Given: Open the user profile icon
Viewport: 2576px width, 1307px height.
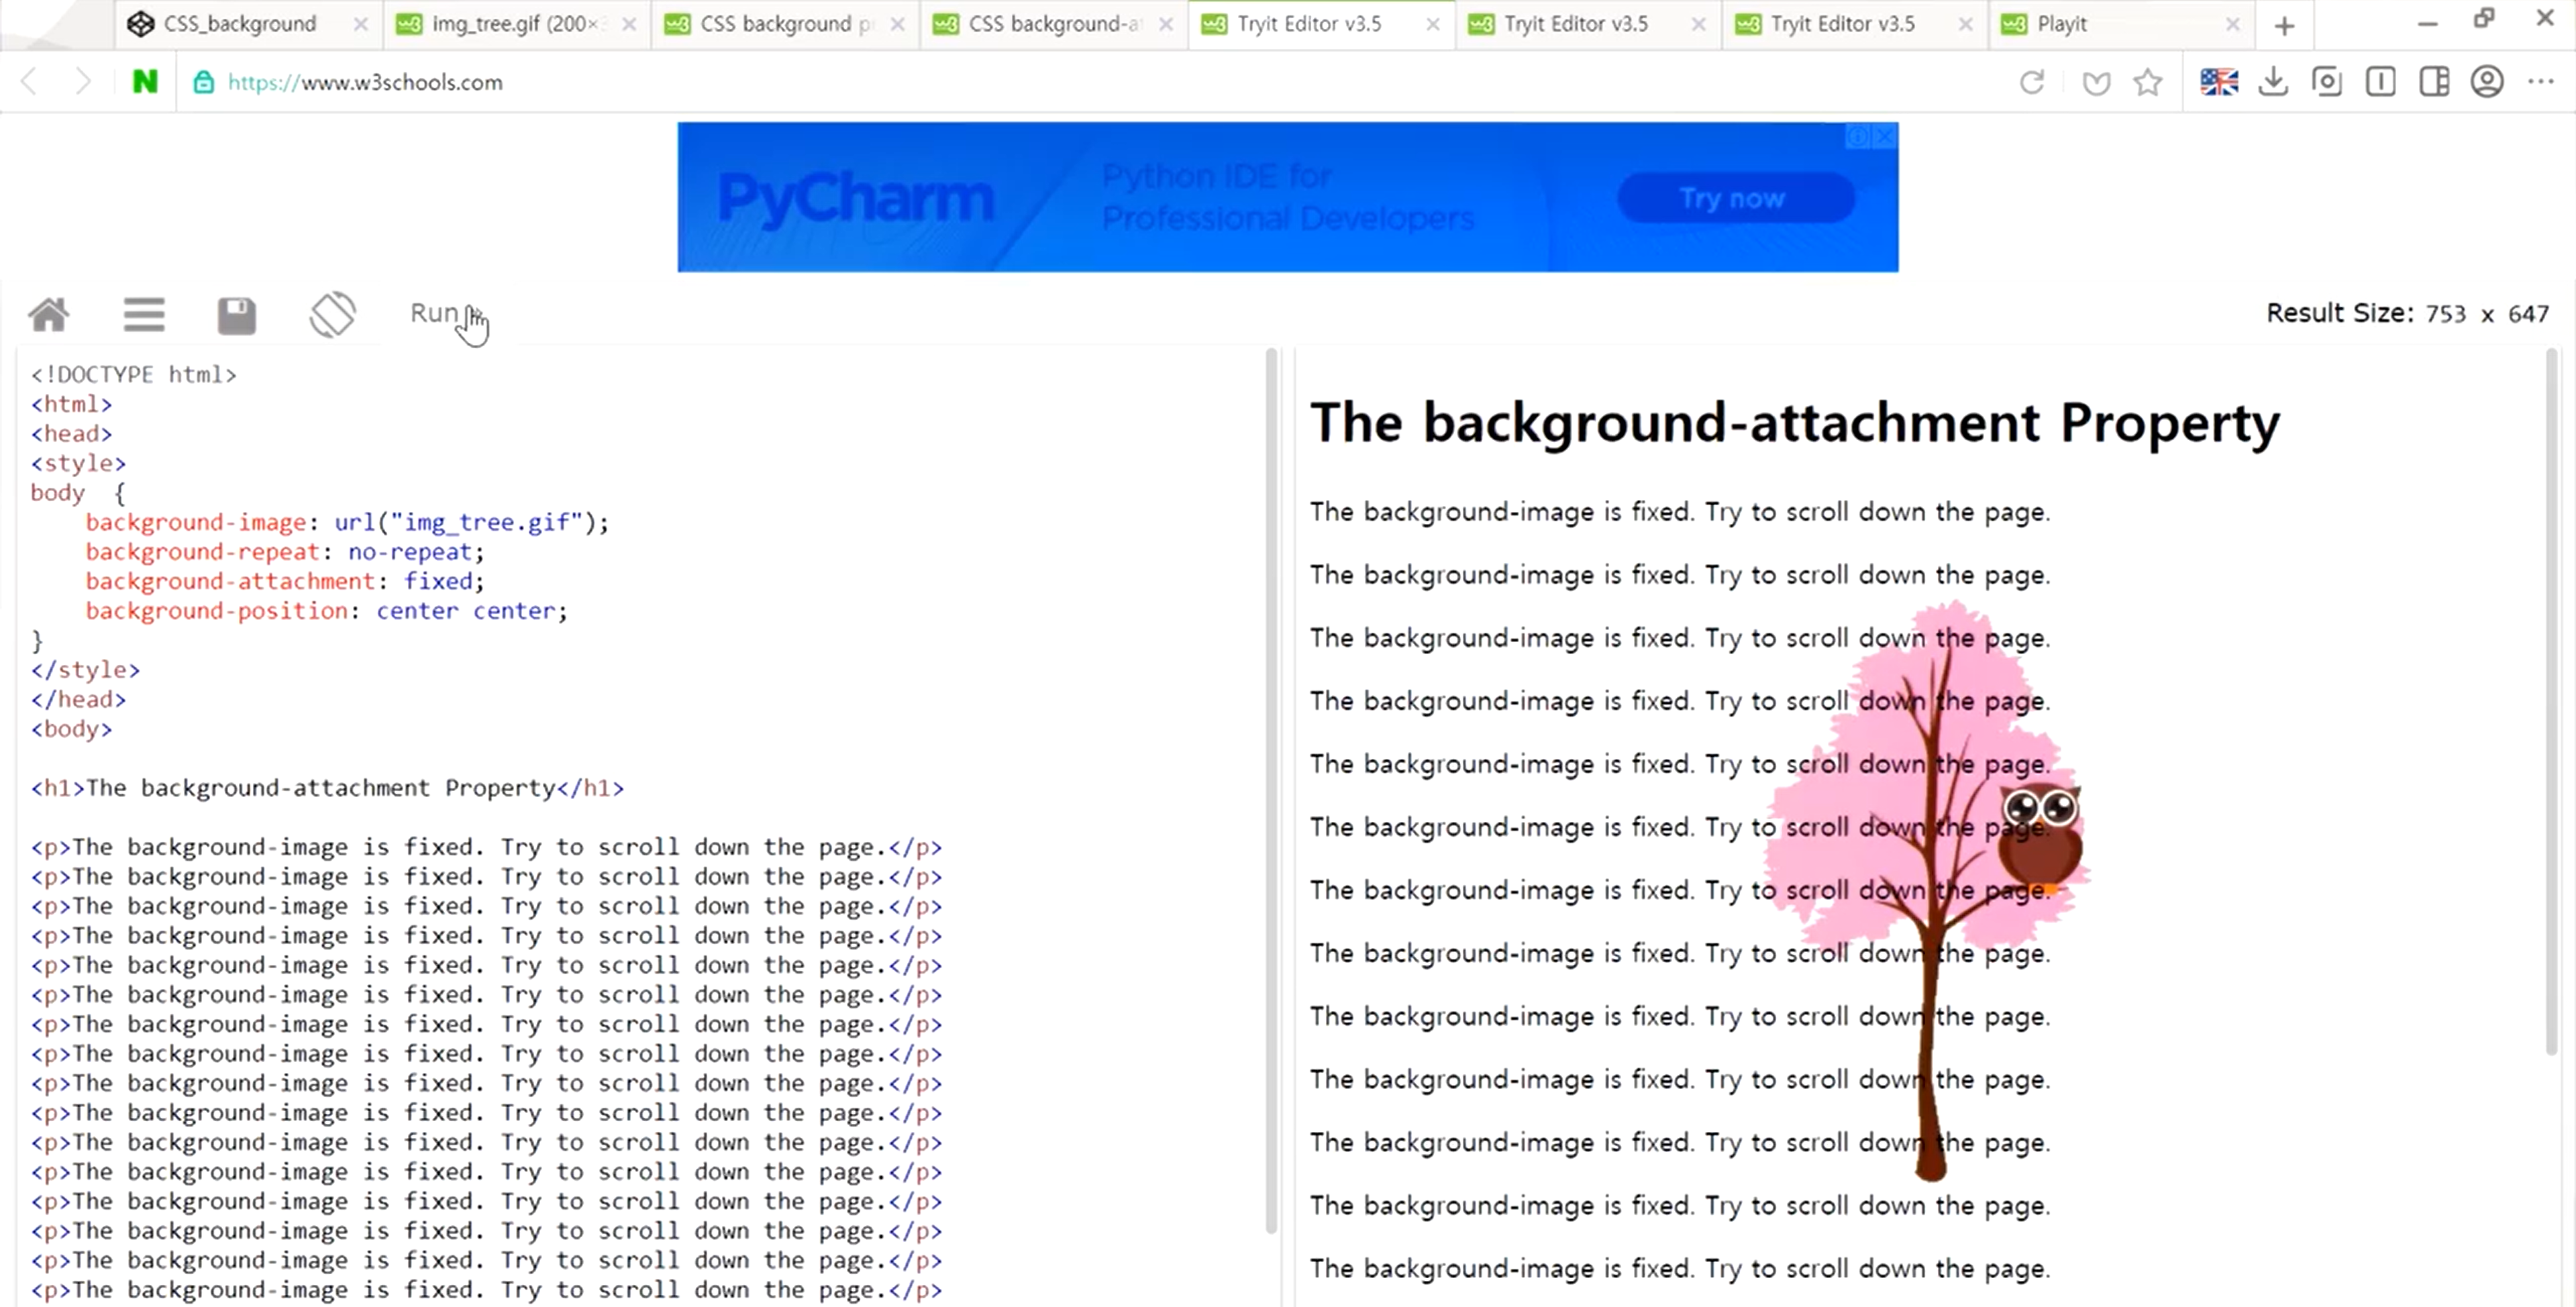Looking at the screenshot, I should click(x=2487, y=82).
